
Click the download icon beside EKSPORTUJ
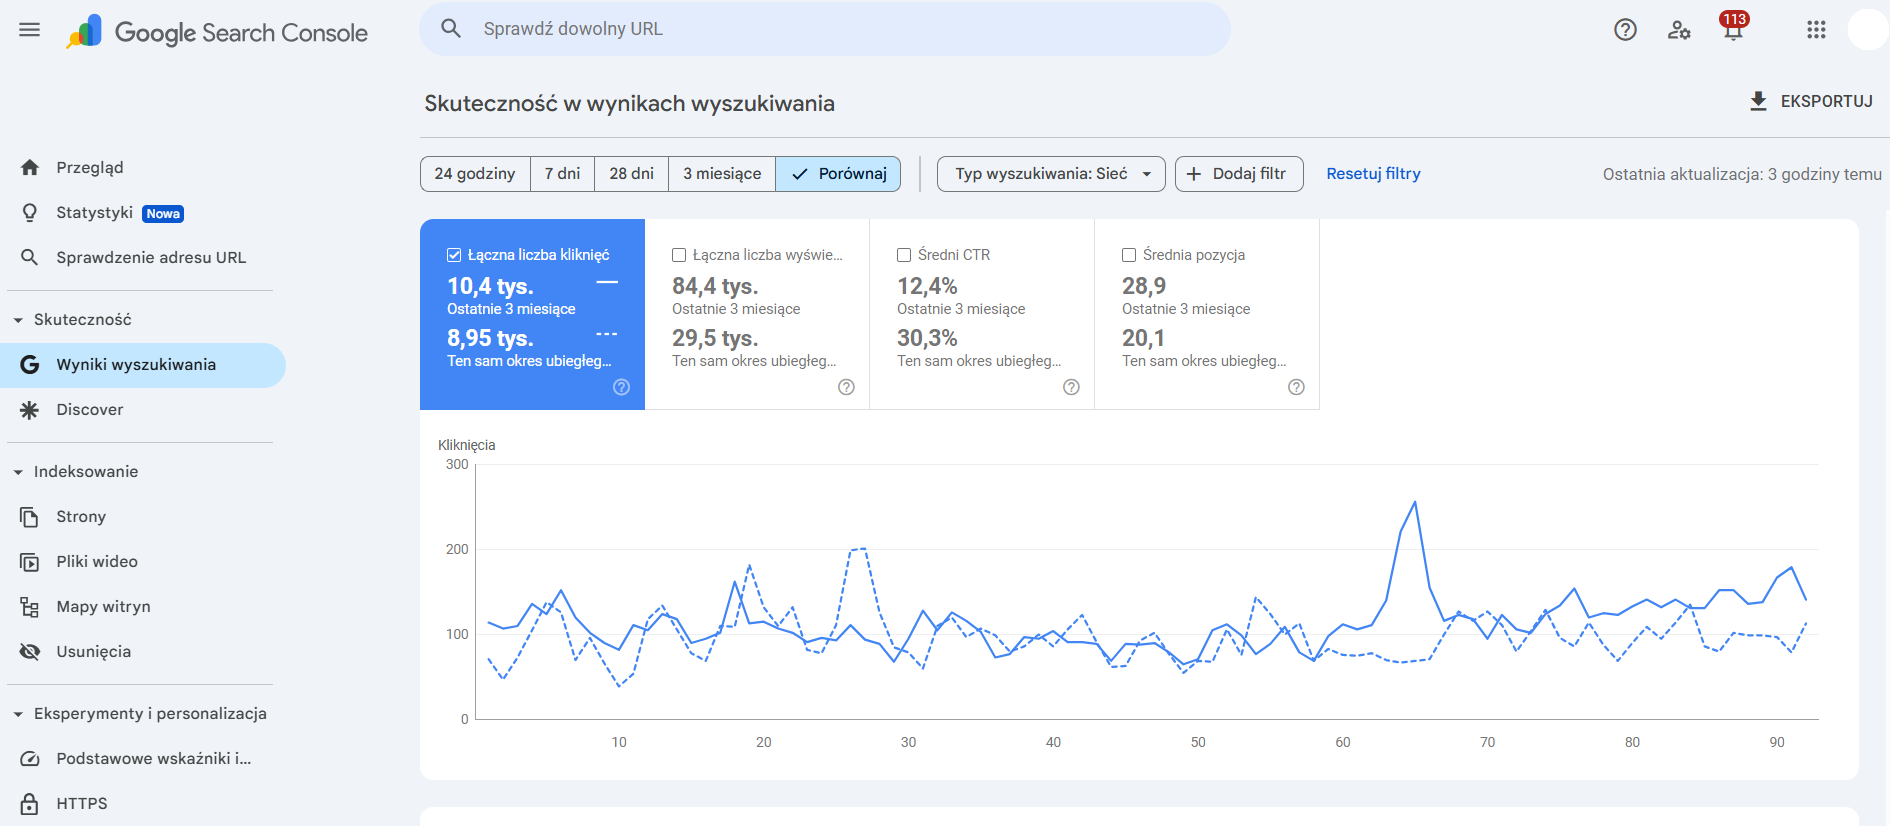[x=1758, y=101]
